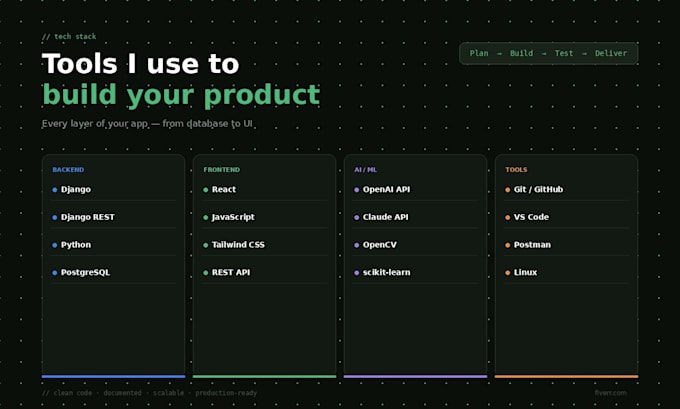Click 'clean code' in the footer

tap(73, 393)
